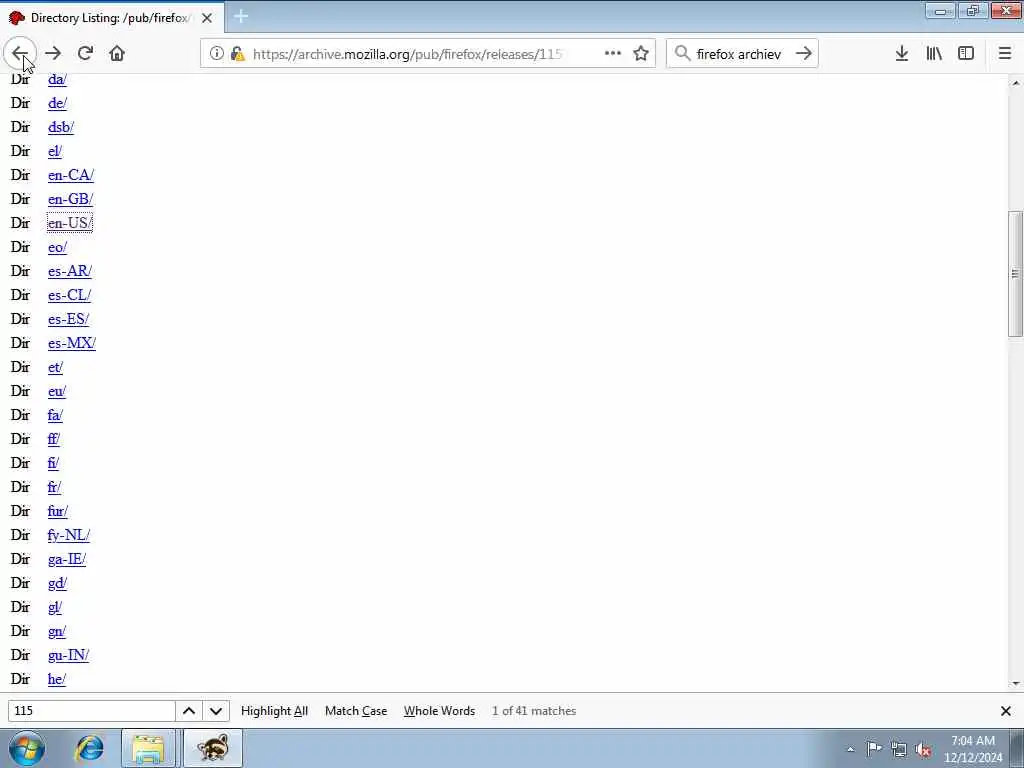Open Windows Explorer from the taskbar
The height and width of the screenshot is (768, 1024).
pyautogui.click(x=148, y=748)
